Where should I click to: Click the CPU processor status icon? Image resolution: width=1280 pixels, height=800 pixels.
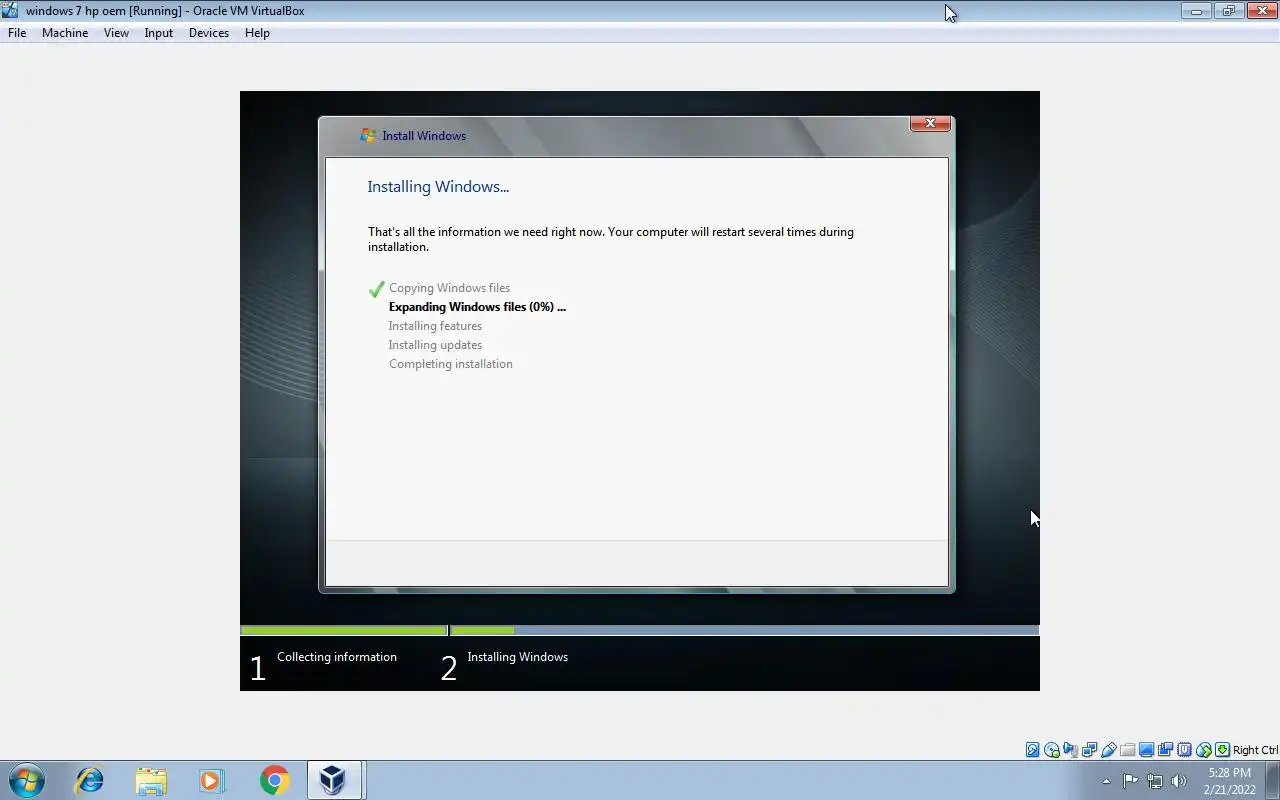coord(1185,750)
